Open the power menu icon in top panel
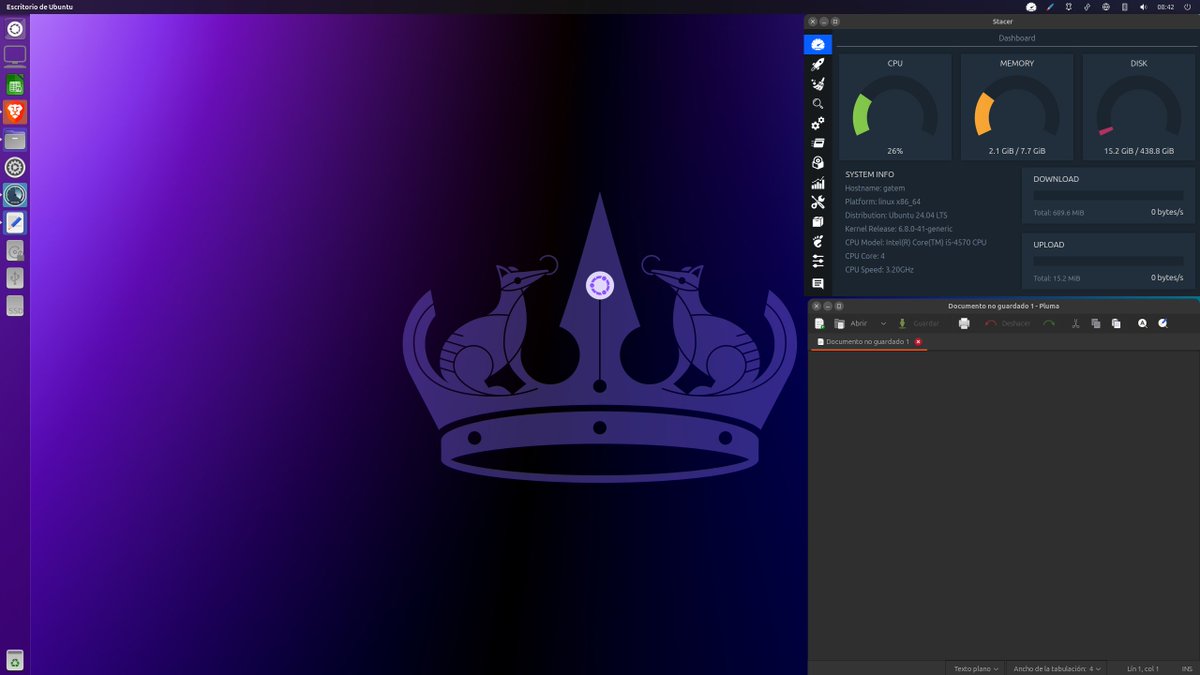 pyautogui.click(x=1188, y=7)
